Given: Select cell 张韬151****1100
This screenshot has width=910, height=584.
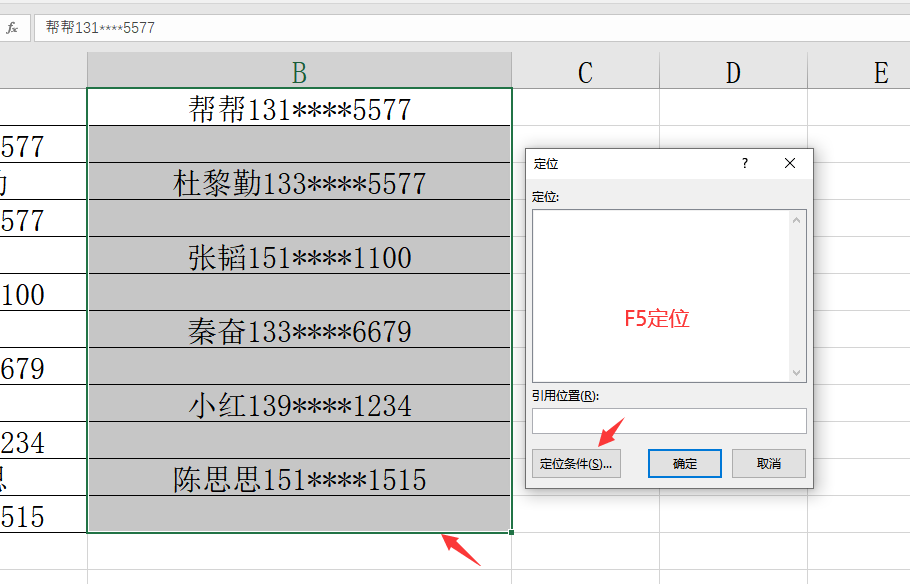Looking at the screenshot, I should point(299,255).
